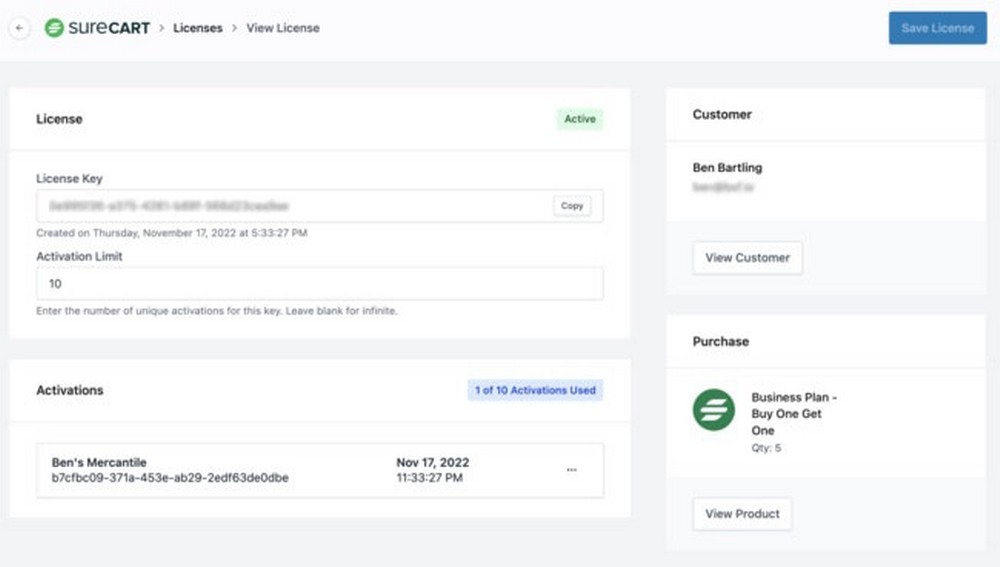Click the 11:33:27 PM activation time
Image resolution: width=1000 pixels, height=567 pixels.
(429, 478)
